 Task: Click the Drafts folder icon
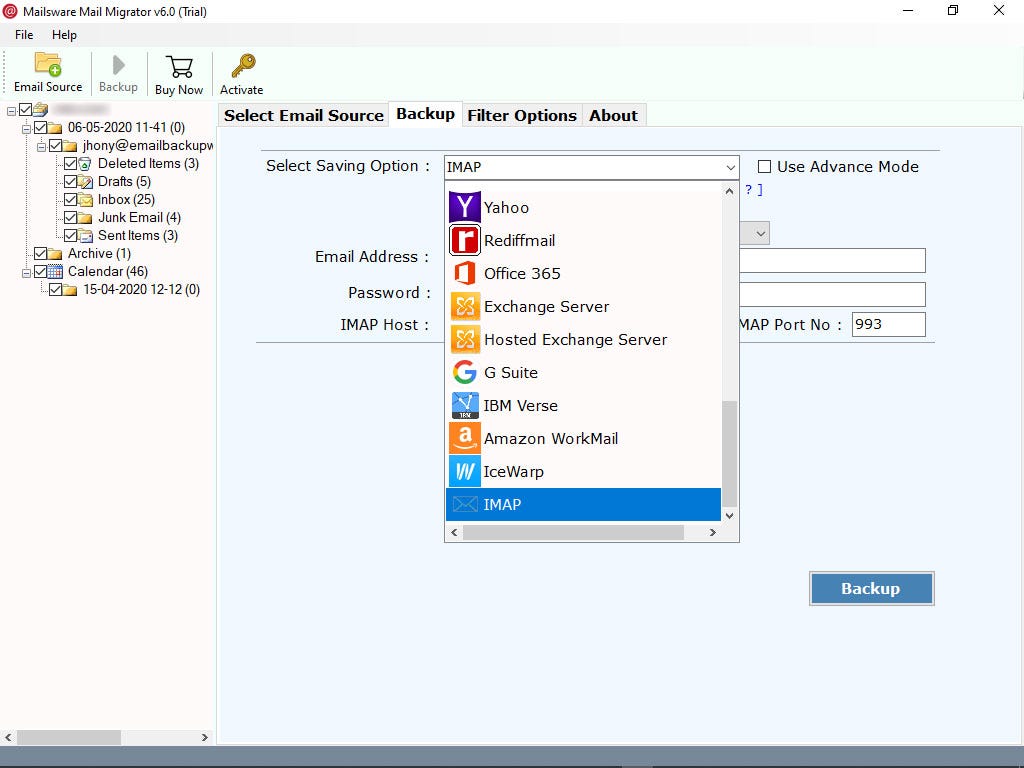(x=86, y=182)
